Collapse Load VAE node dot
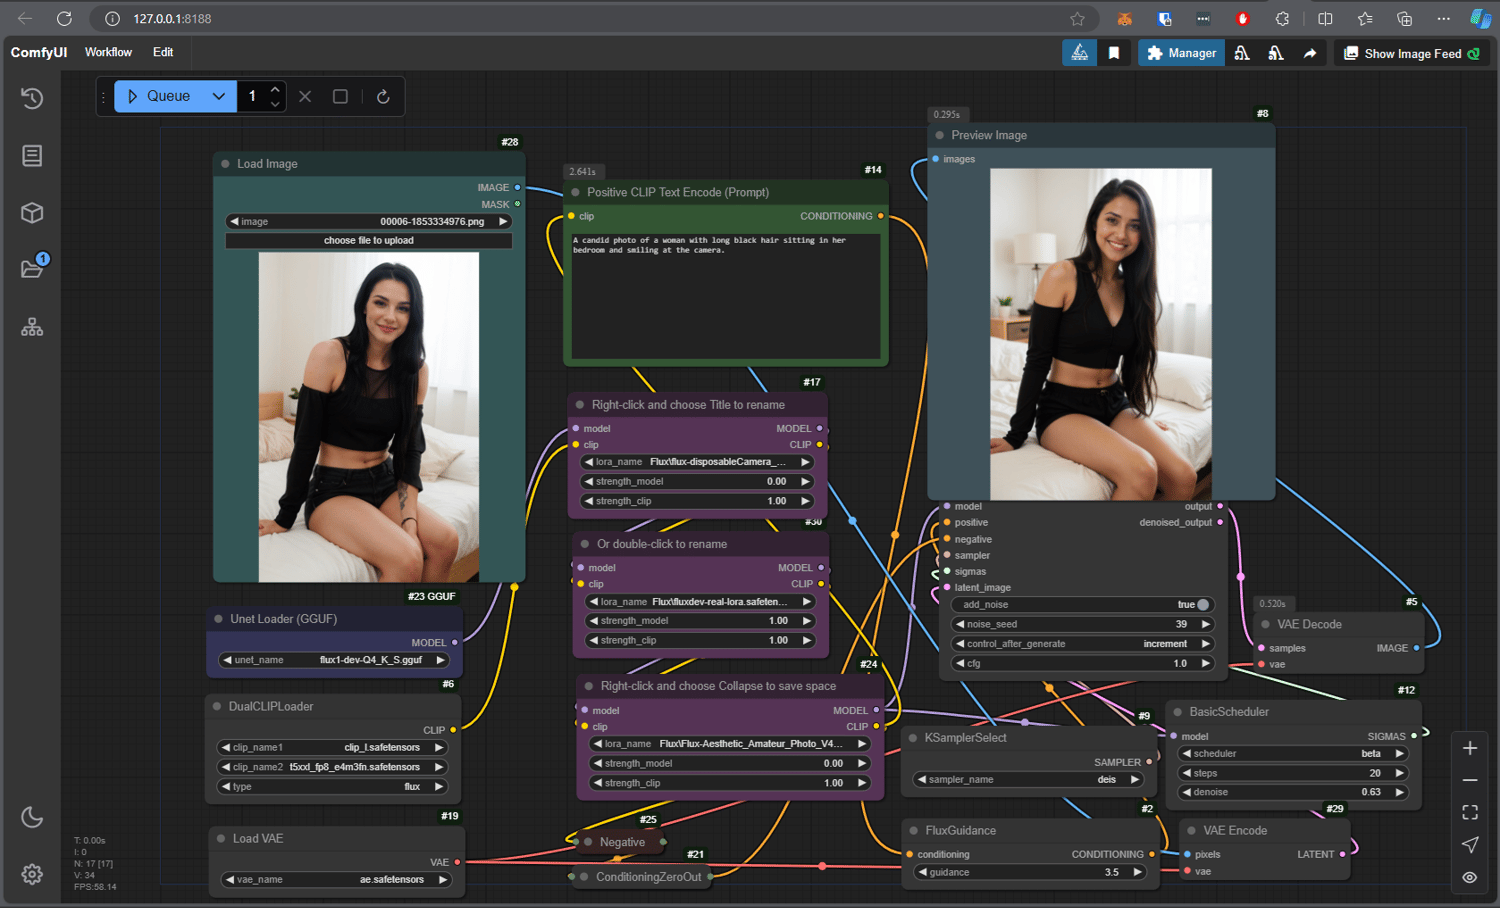This screenshot has height=914, width=1500. click(x=221, y=838)
